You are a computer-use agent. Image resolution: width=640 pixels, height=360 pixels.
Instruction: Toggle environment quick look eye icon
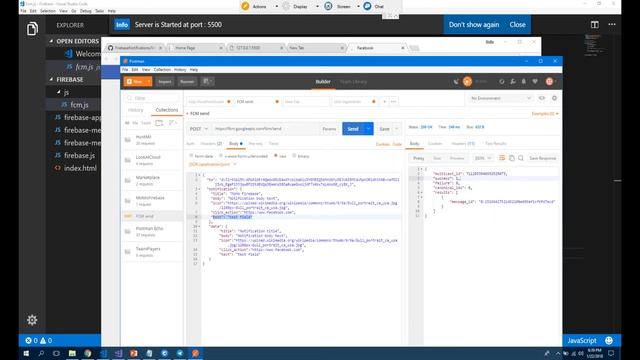542,98
